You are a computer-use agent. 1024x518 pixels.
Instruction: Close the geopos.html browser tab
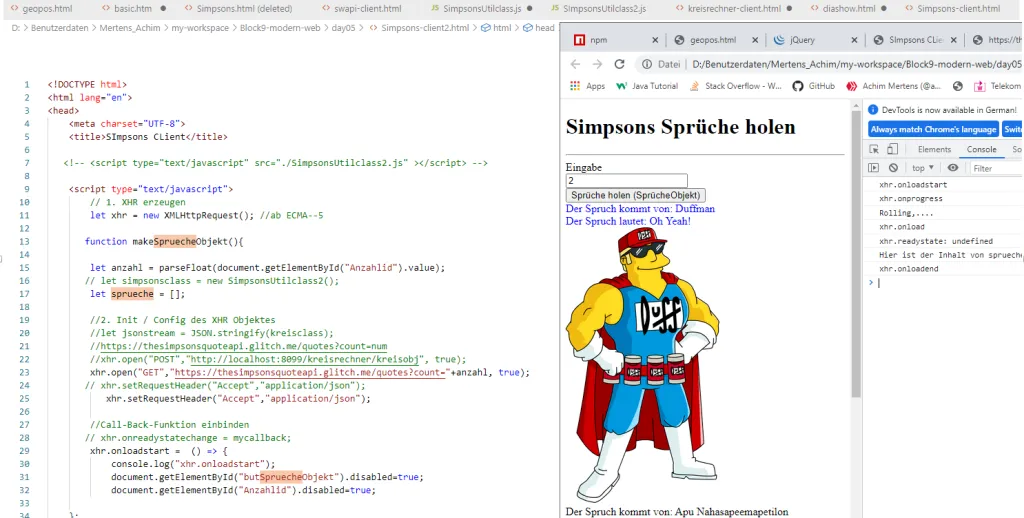(755, 40)
